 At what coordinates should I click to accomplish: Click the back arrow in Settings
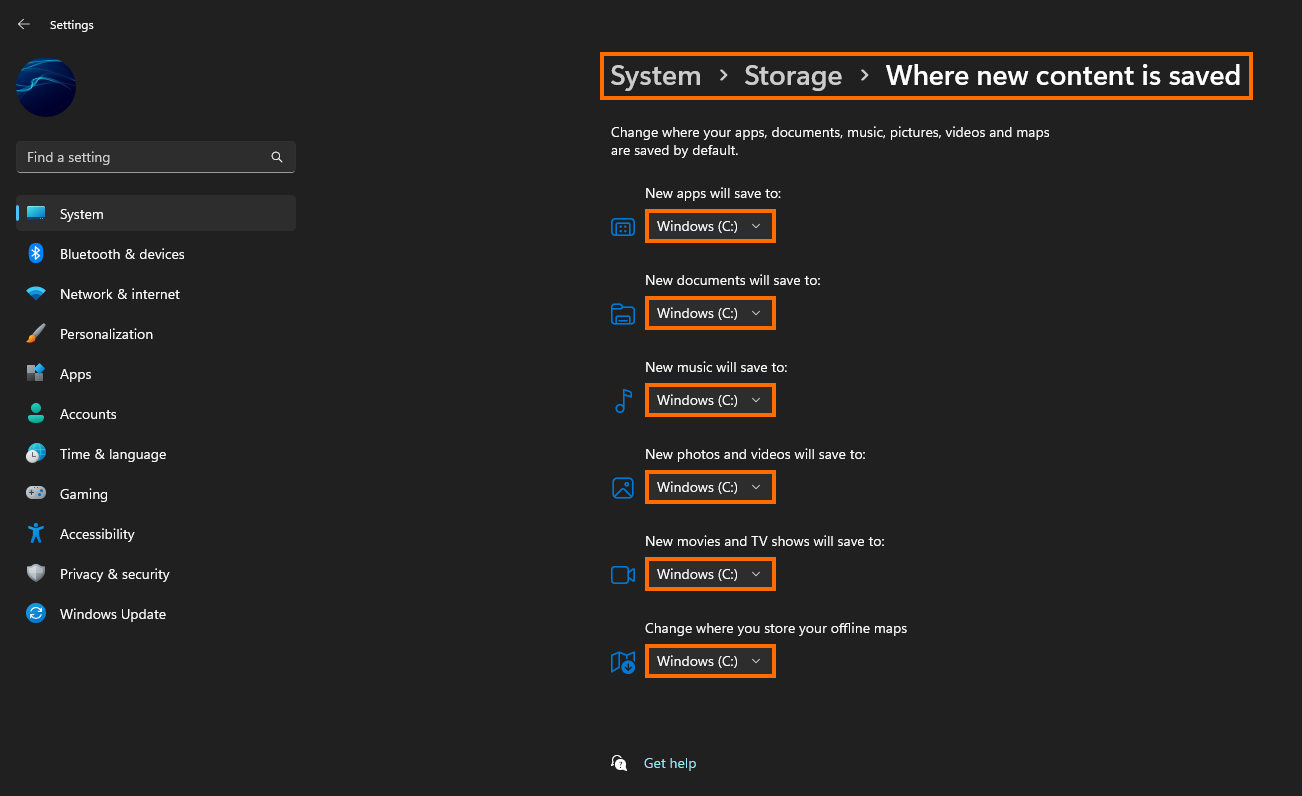coord(24,25)
